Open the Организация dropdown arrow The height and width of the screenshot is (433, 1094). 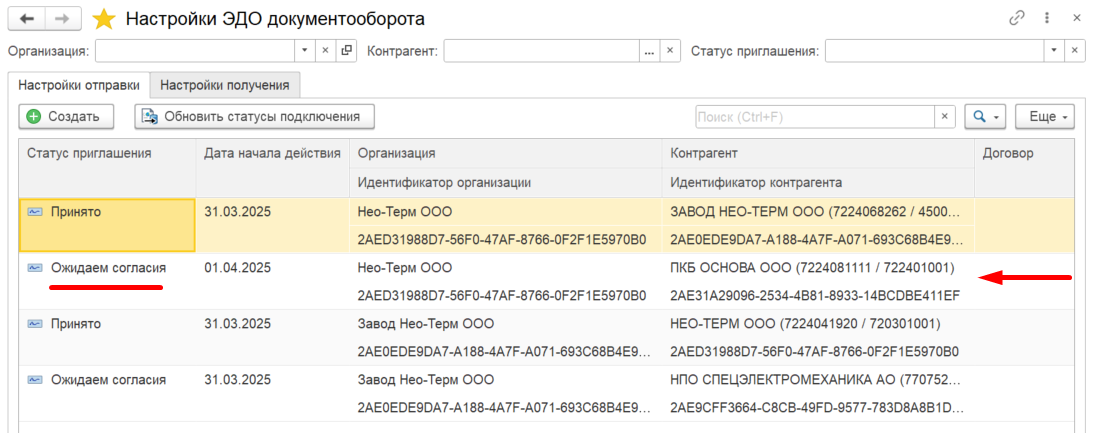(305, 51)
